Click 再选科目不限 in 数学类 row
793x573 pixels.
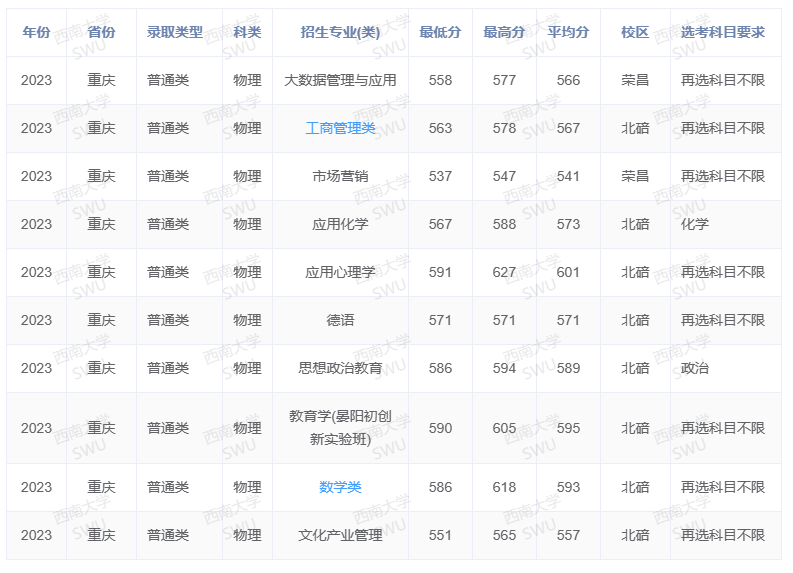[x=723, y=487]
